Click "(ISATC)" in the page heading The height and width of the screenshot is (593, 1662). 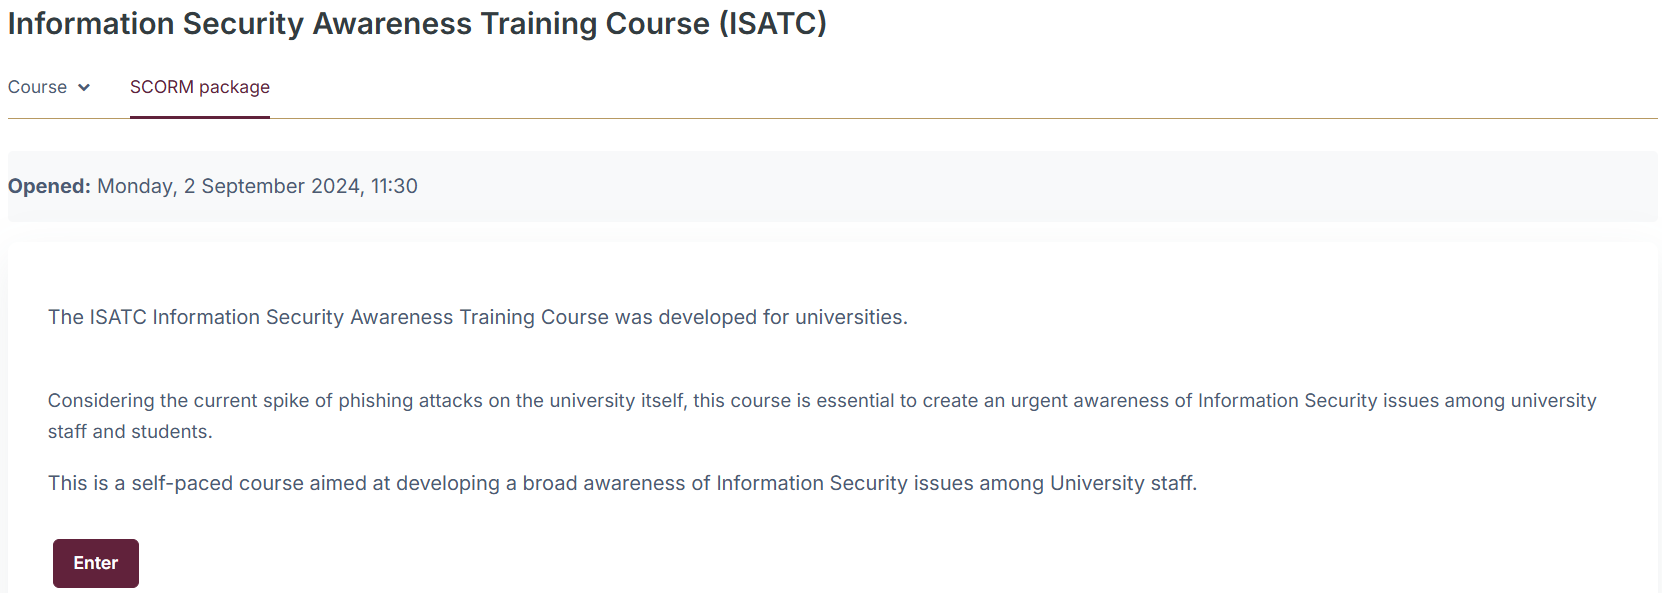pos(772,24)
